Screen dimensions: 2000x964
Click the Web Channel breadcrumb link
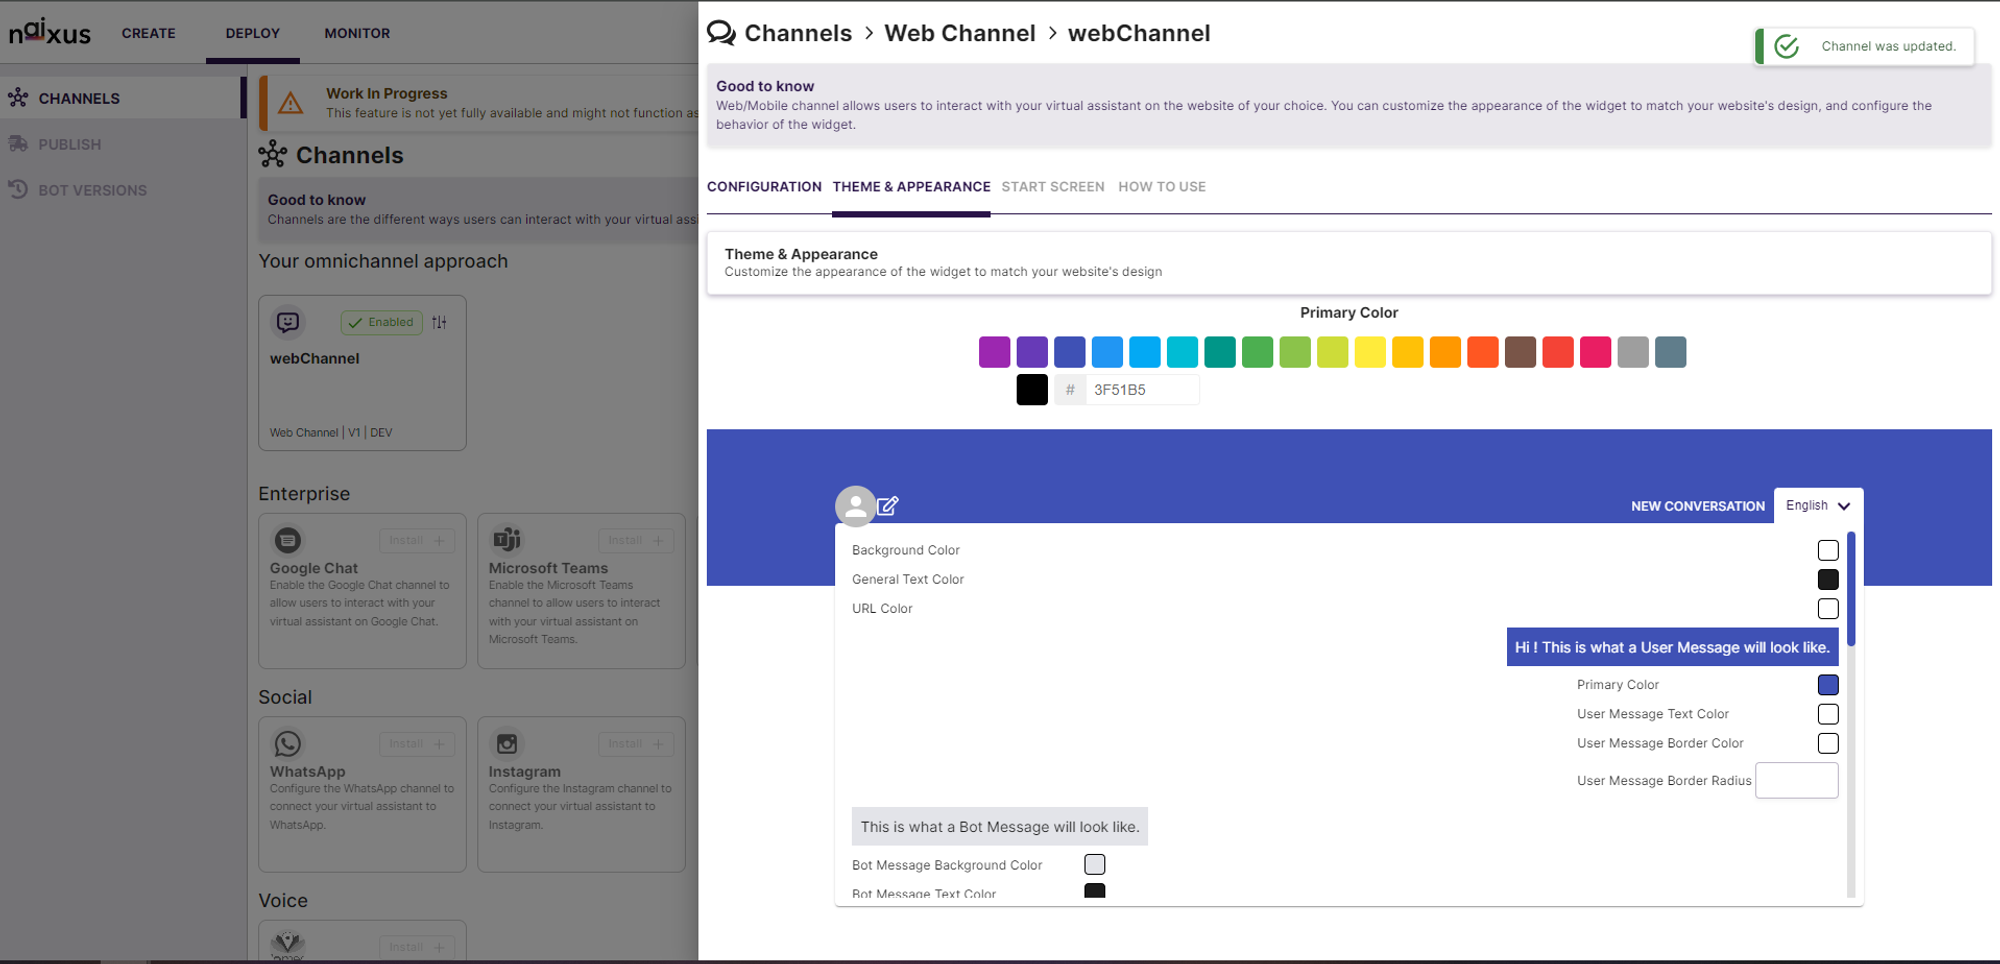pyautogui.click(x=960, y=33)
